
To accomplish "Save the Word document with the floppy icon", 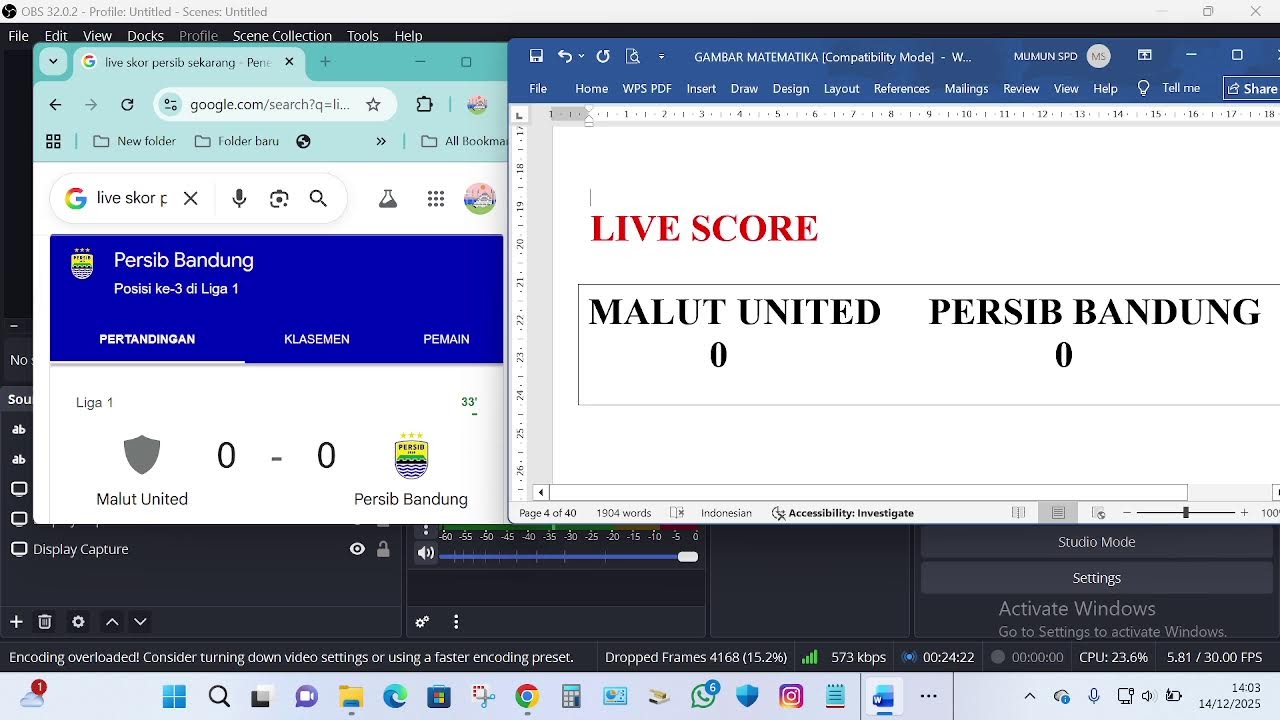I will coord(536,57).
